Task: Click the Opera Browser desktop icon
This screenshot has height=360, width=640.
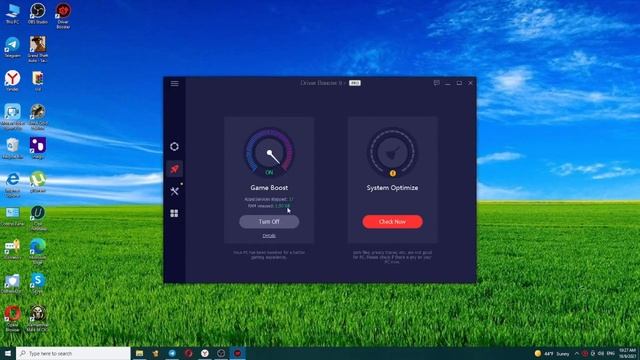Action: pyautogui.click(x=12, y=318)
